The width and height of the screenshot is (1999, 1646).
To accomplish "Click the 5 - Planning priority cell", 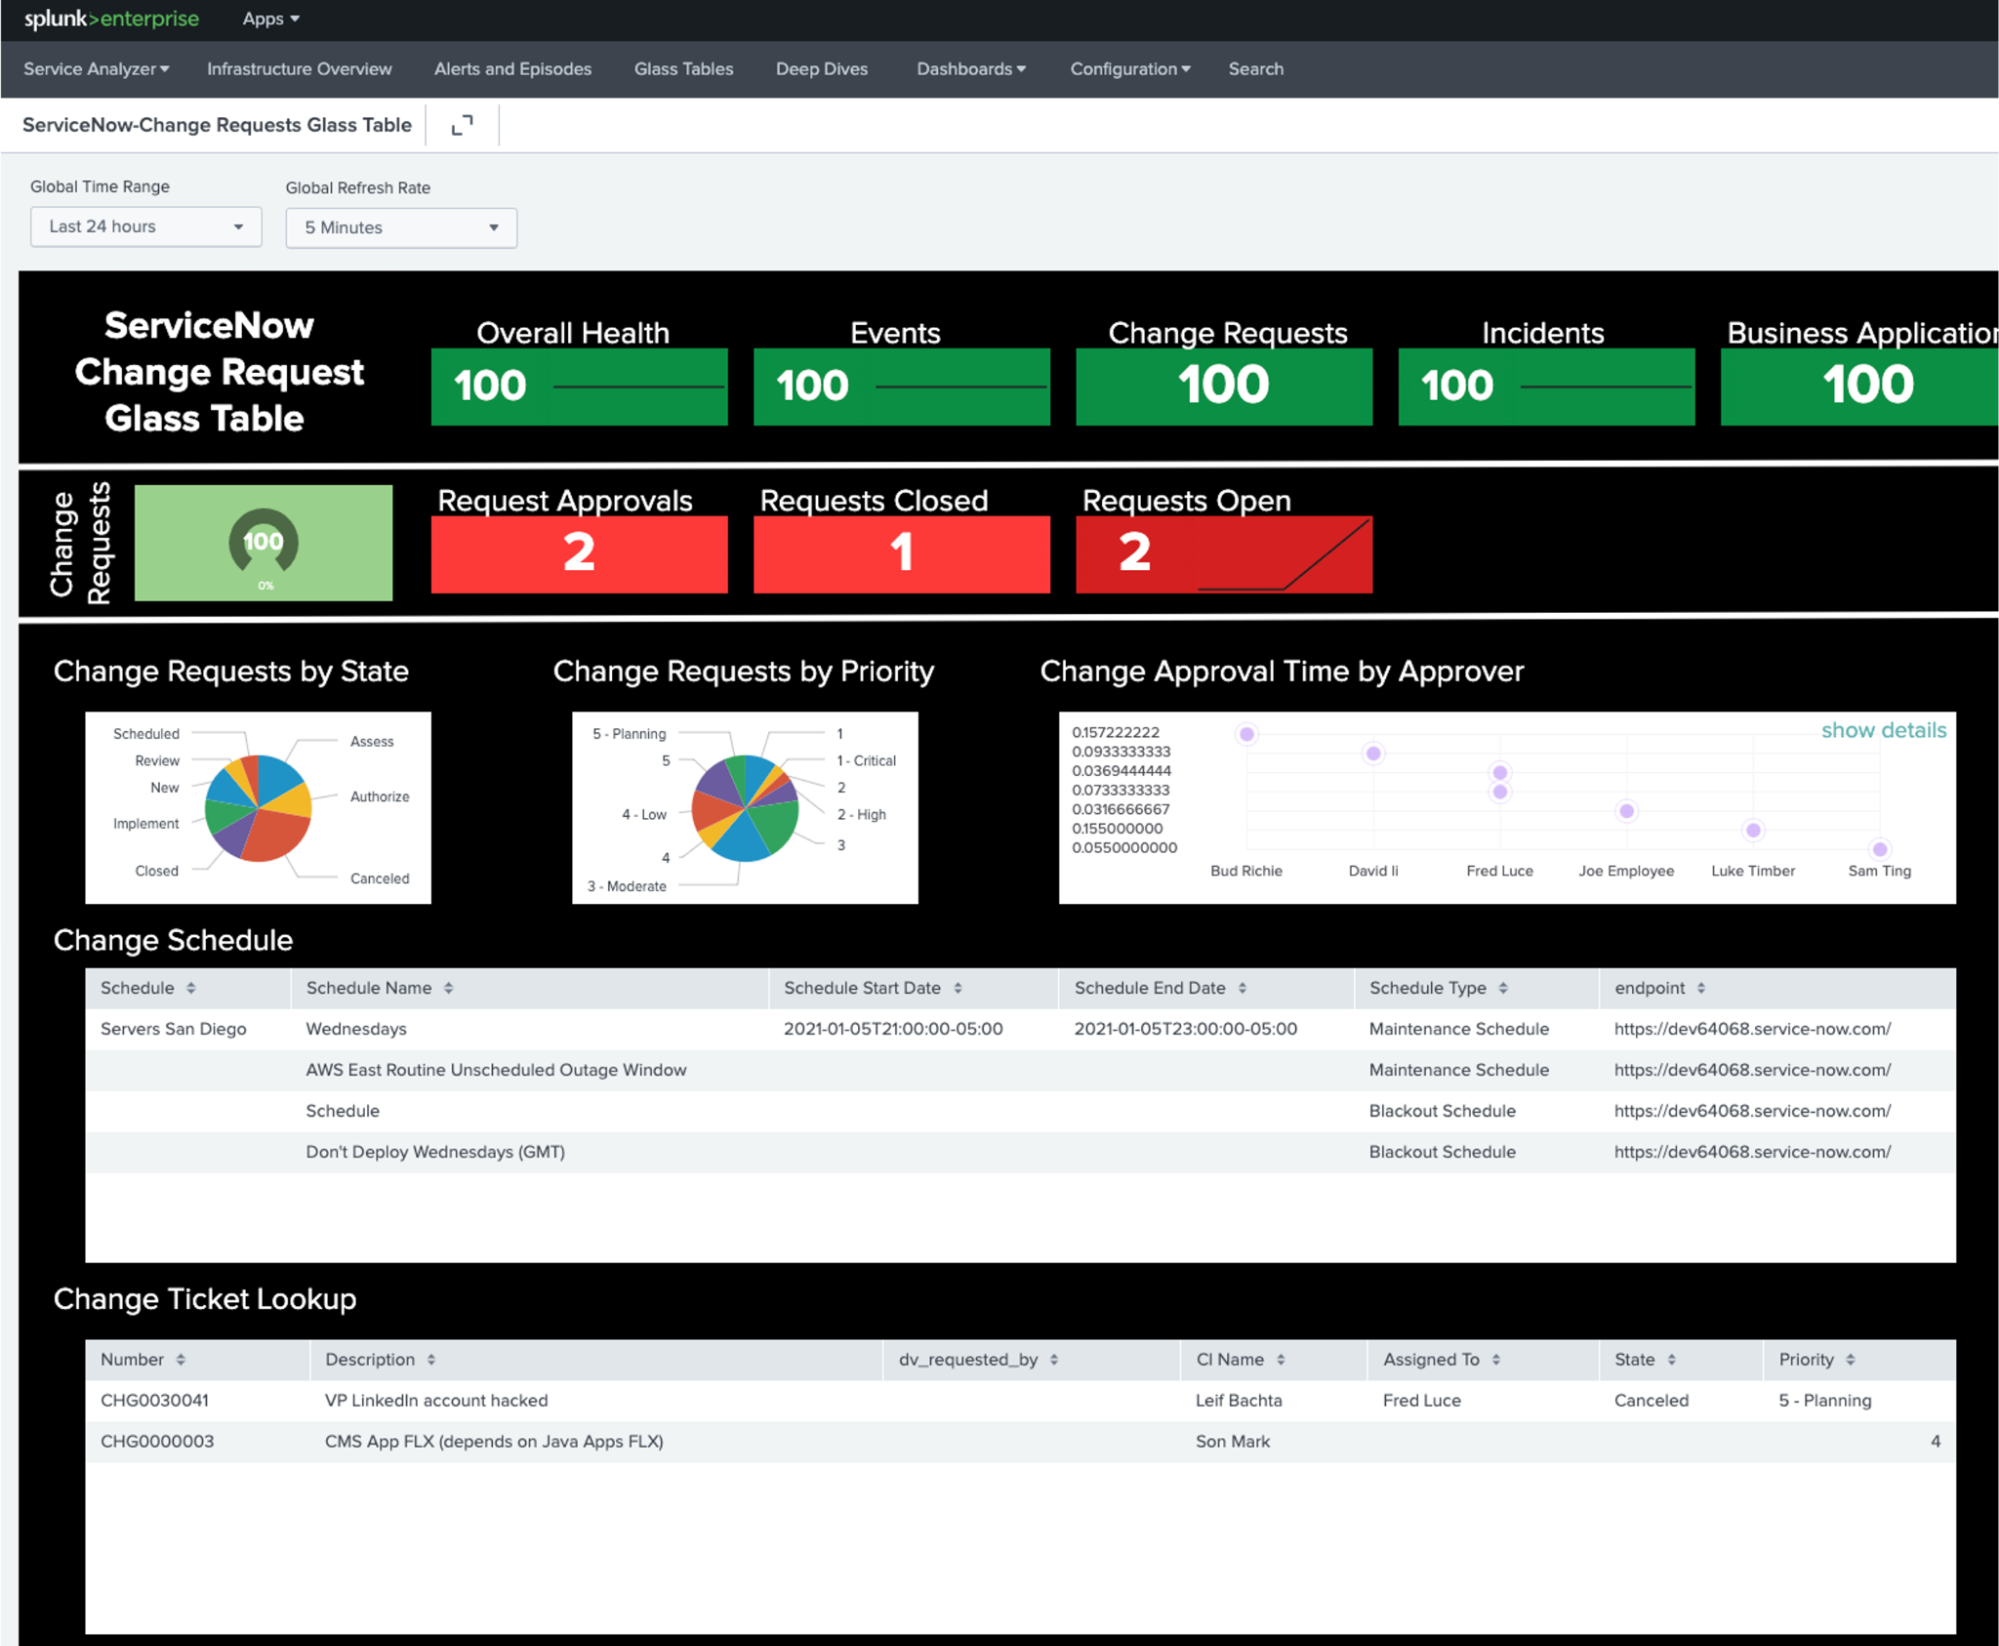I will (x=1825, y=1401).
